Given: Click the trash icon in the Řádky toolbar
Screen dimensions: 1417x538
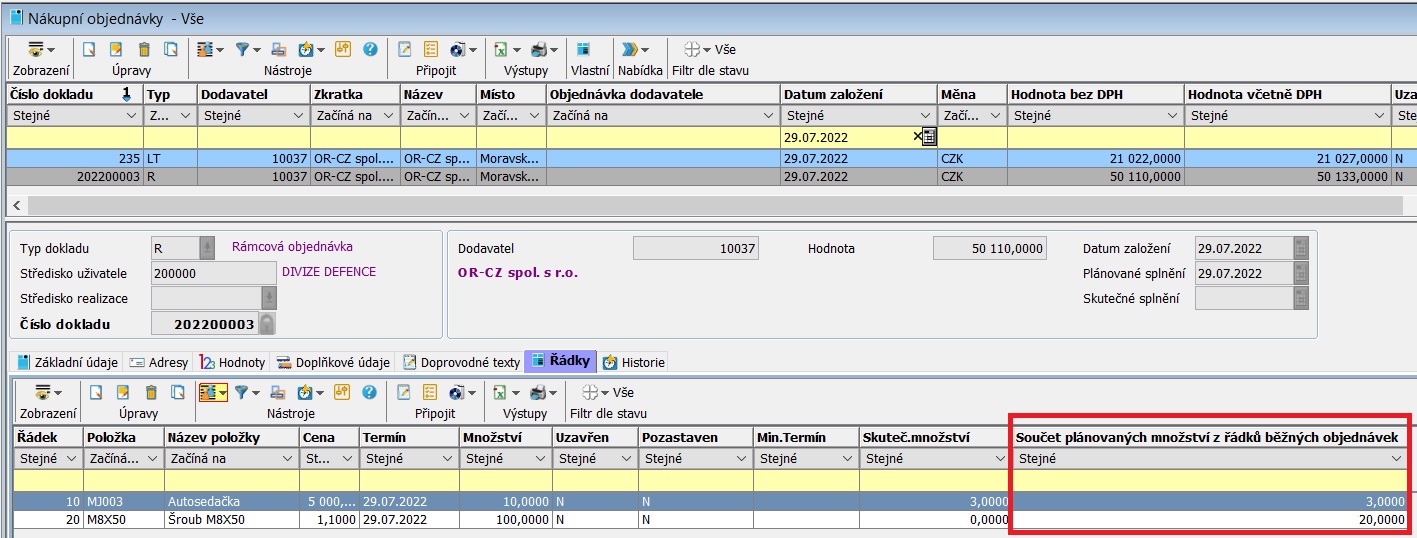Looking at the screenshot, I should 151,392.
